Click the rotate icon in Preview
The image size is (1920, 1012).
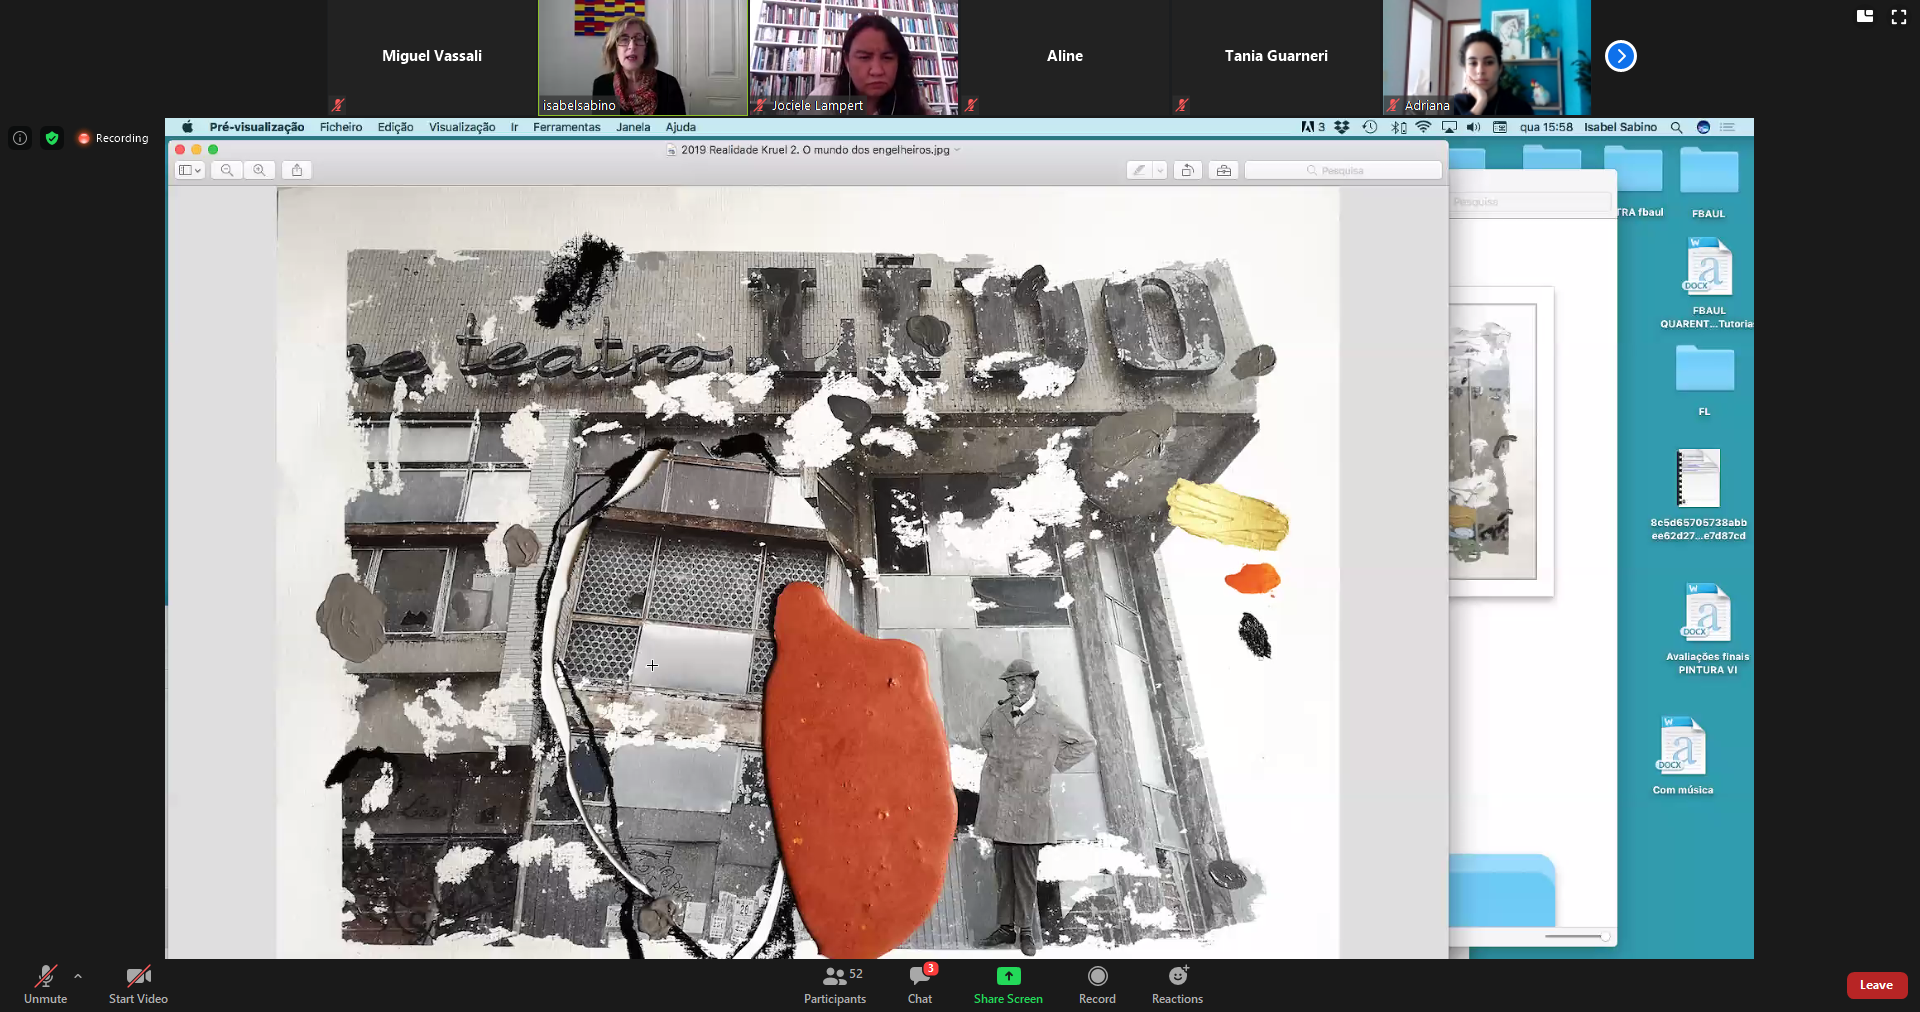coord(1187,170)
